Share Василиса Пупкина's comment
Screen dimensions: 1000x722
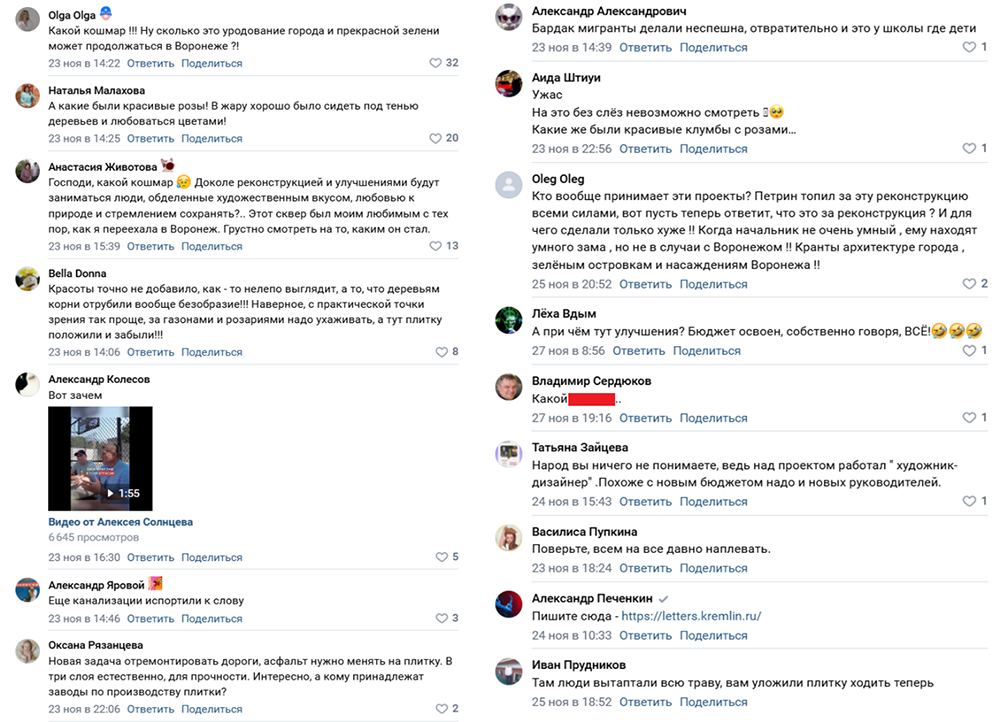[x=713, y=568]
